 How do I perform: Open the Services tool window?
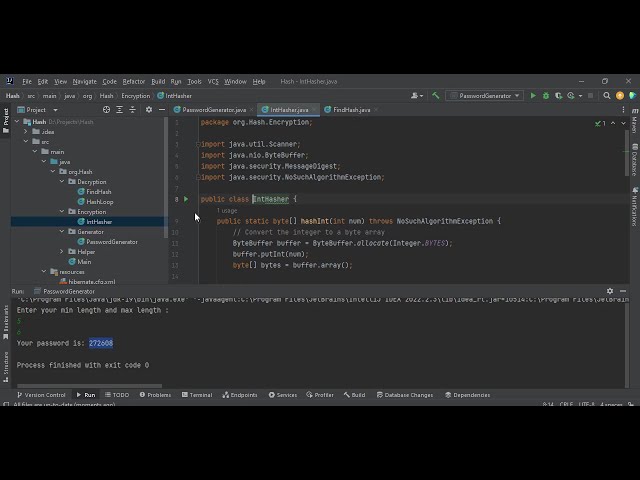[x=282, y=395]
